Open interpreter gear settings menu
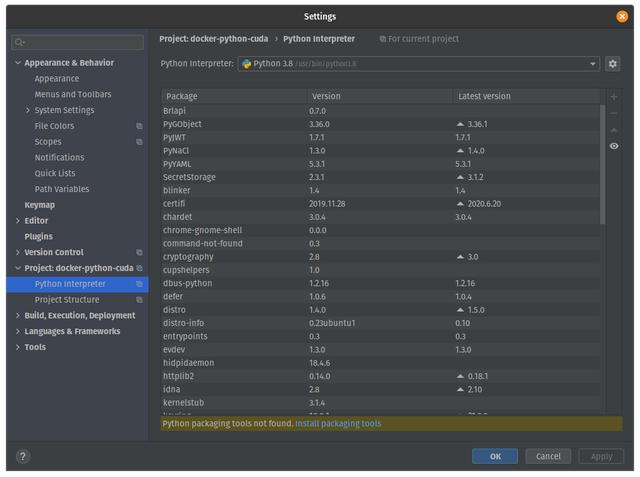640x477 pixels. pyautogui.click(x=612, y=64)
